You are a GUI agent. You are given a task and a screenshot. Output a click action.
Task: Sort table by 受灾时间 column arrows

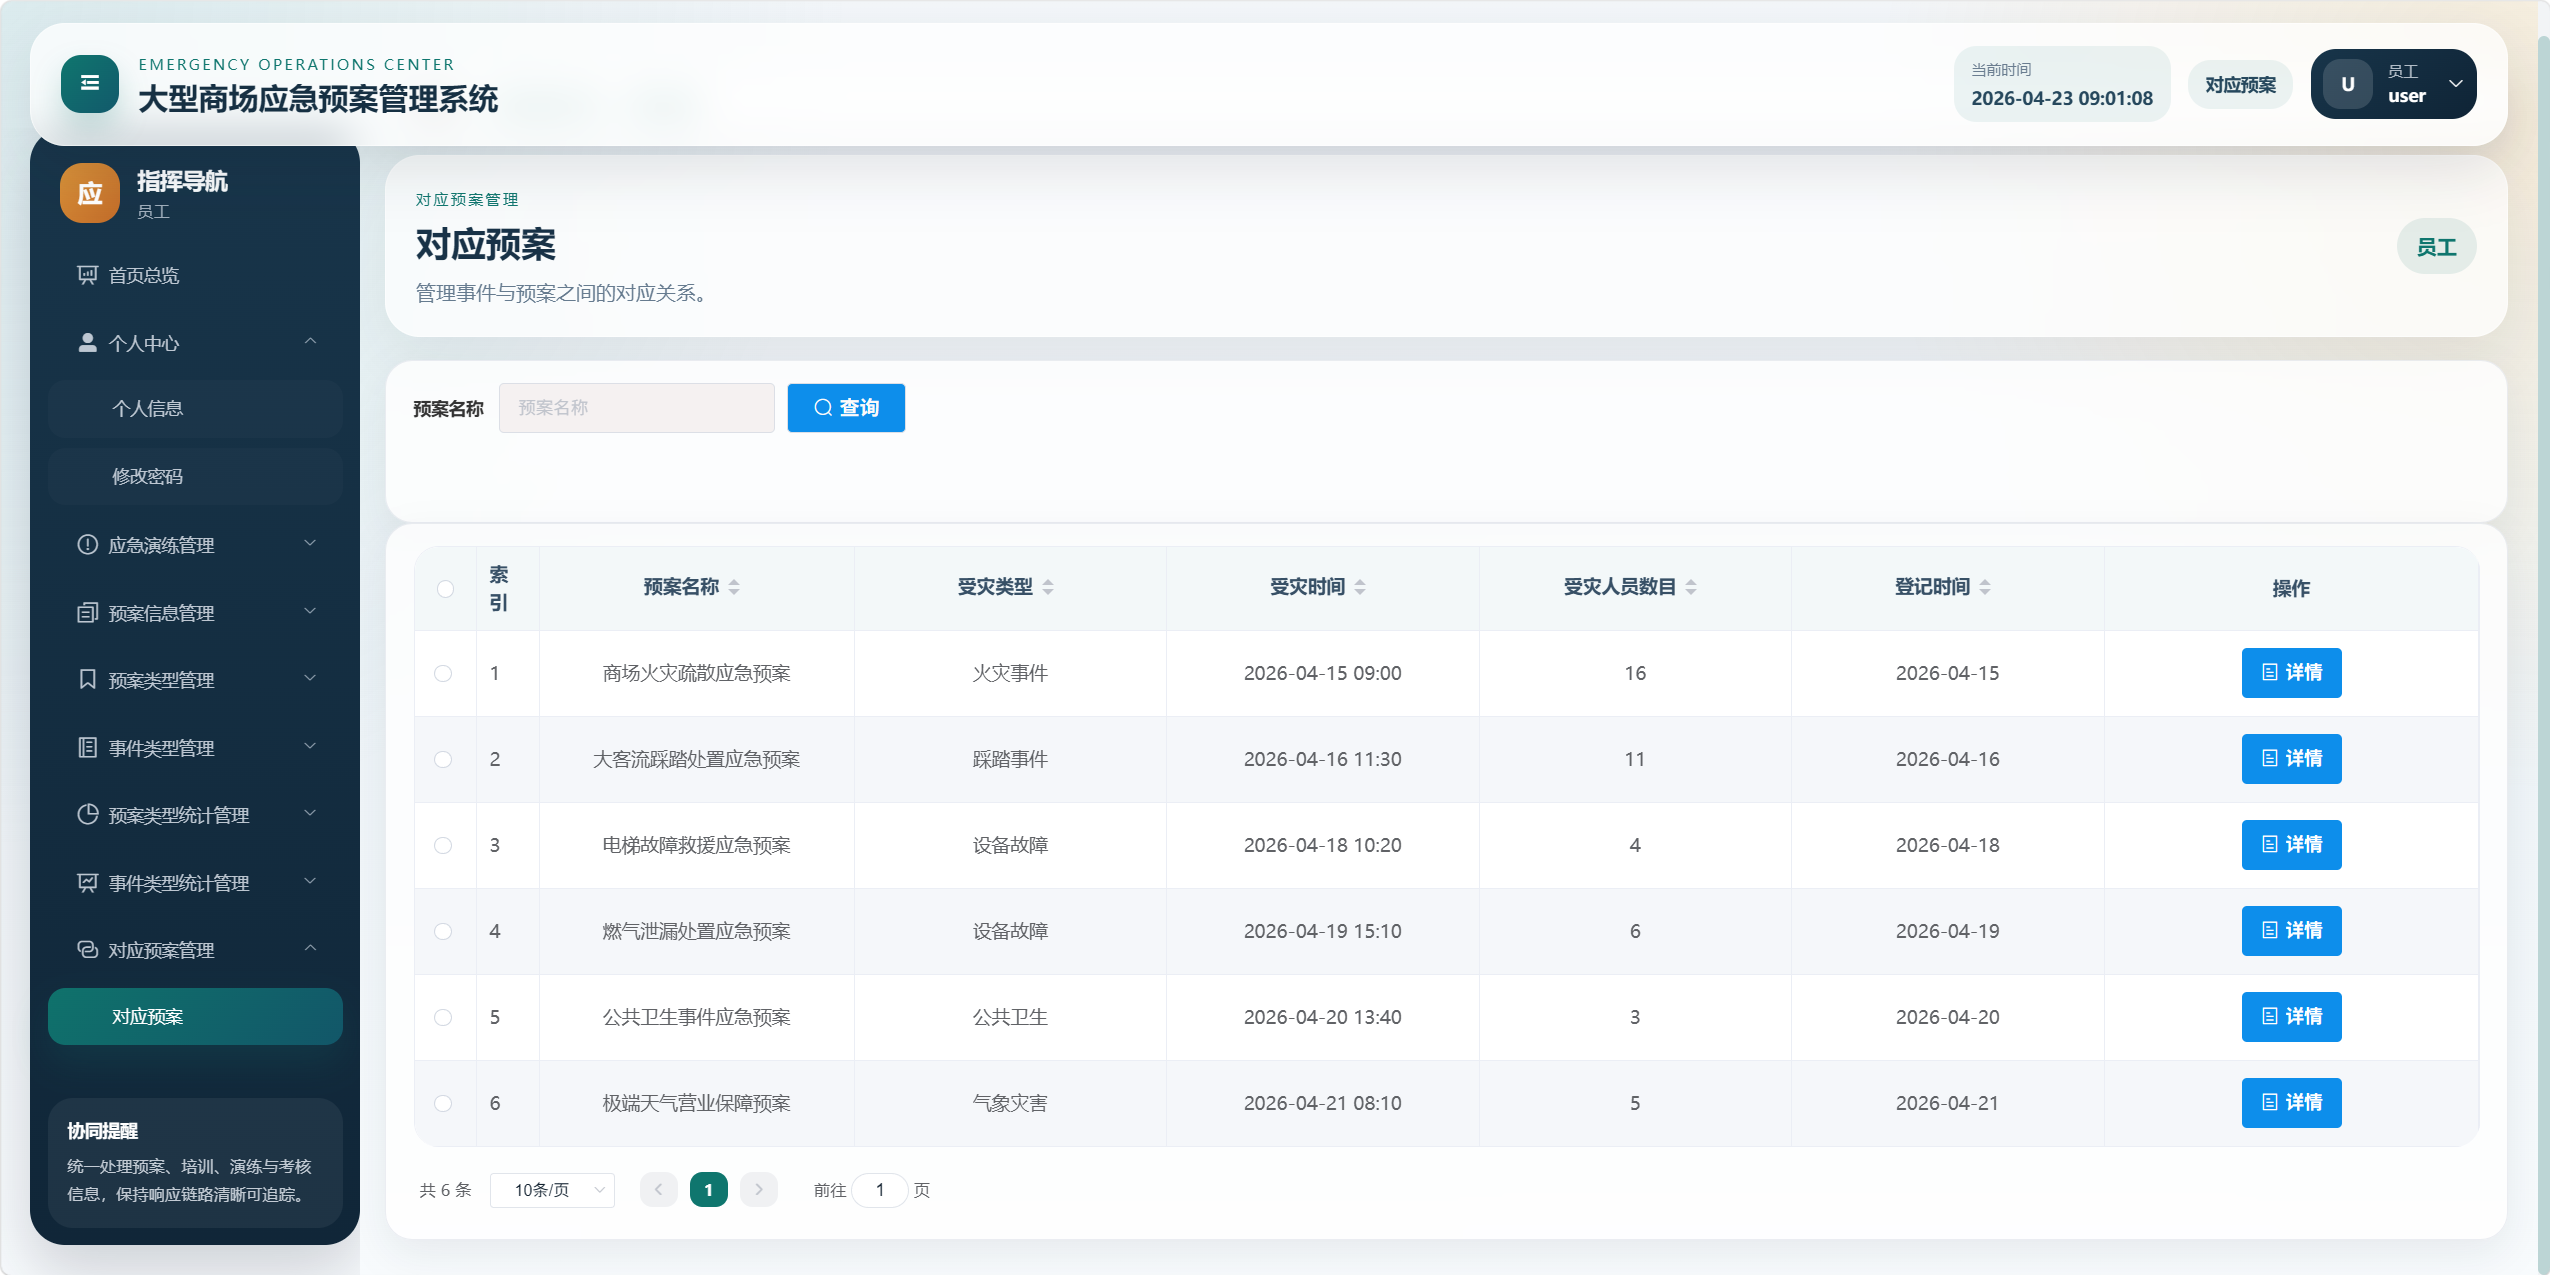1360,587
